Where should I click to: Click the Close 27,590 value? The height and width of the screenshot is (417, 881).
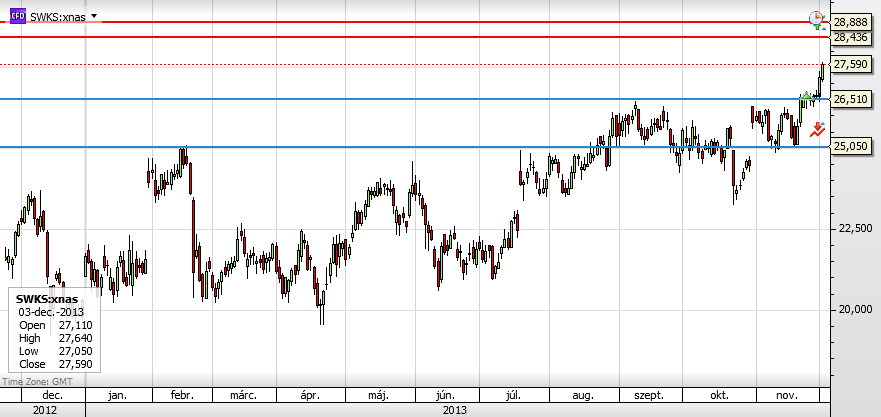pos(75,364)
